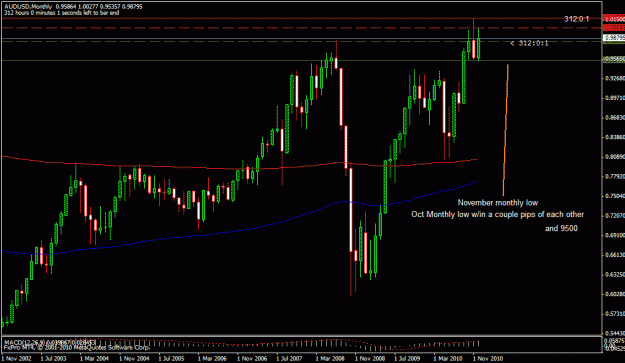
Task: Click the 0.7207 price axis label
Action: tap(614, 216)
